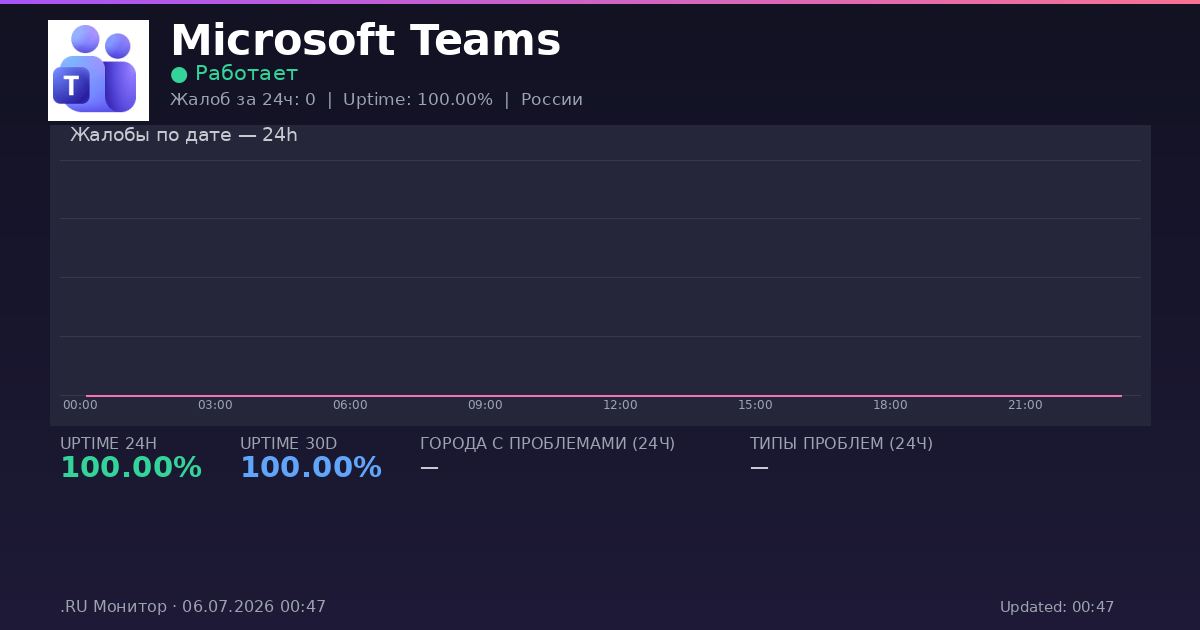The image size is (1200, 630).
Task: Click the green 100.00% uptime 24h value
Action: tap(131, 468)
